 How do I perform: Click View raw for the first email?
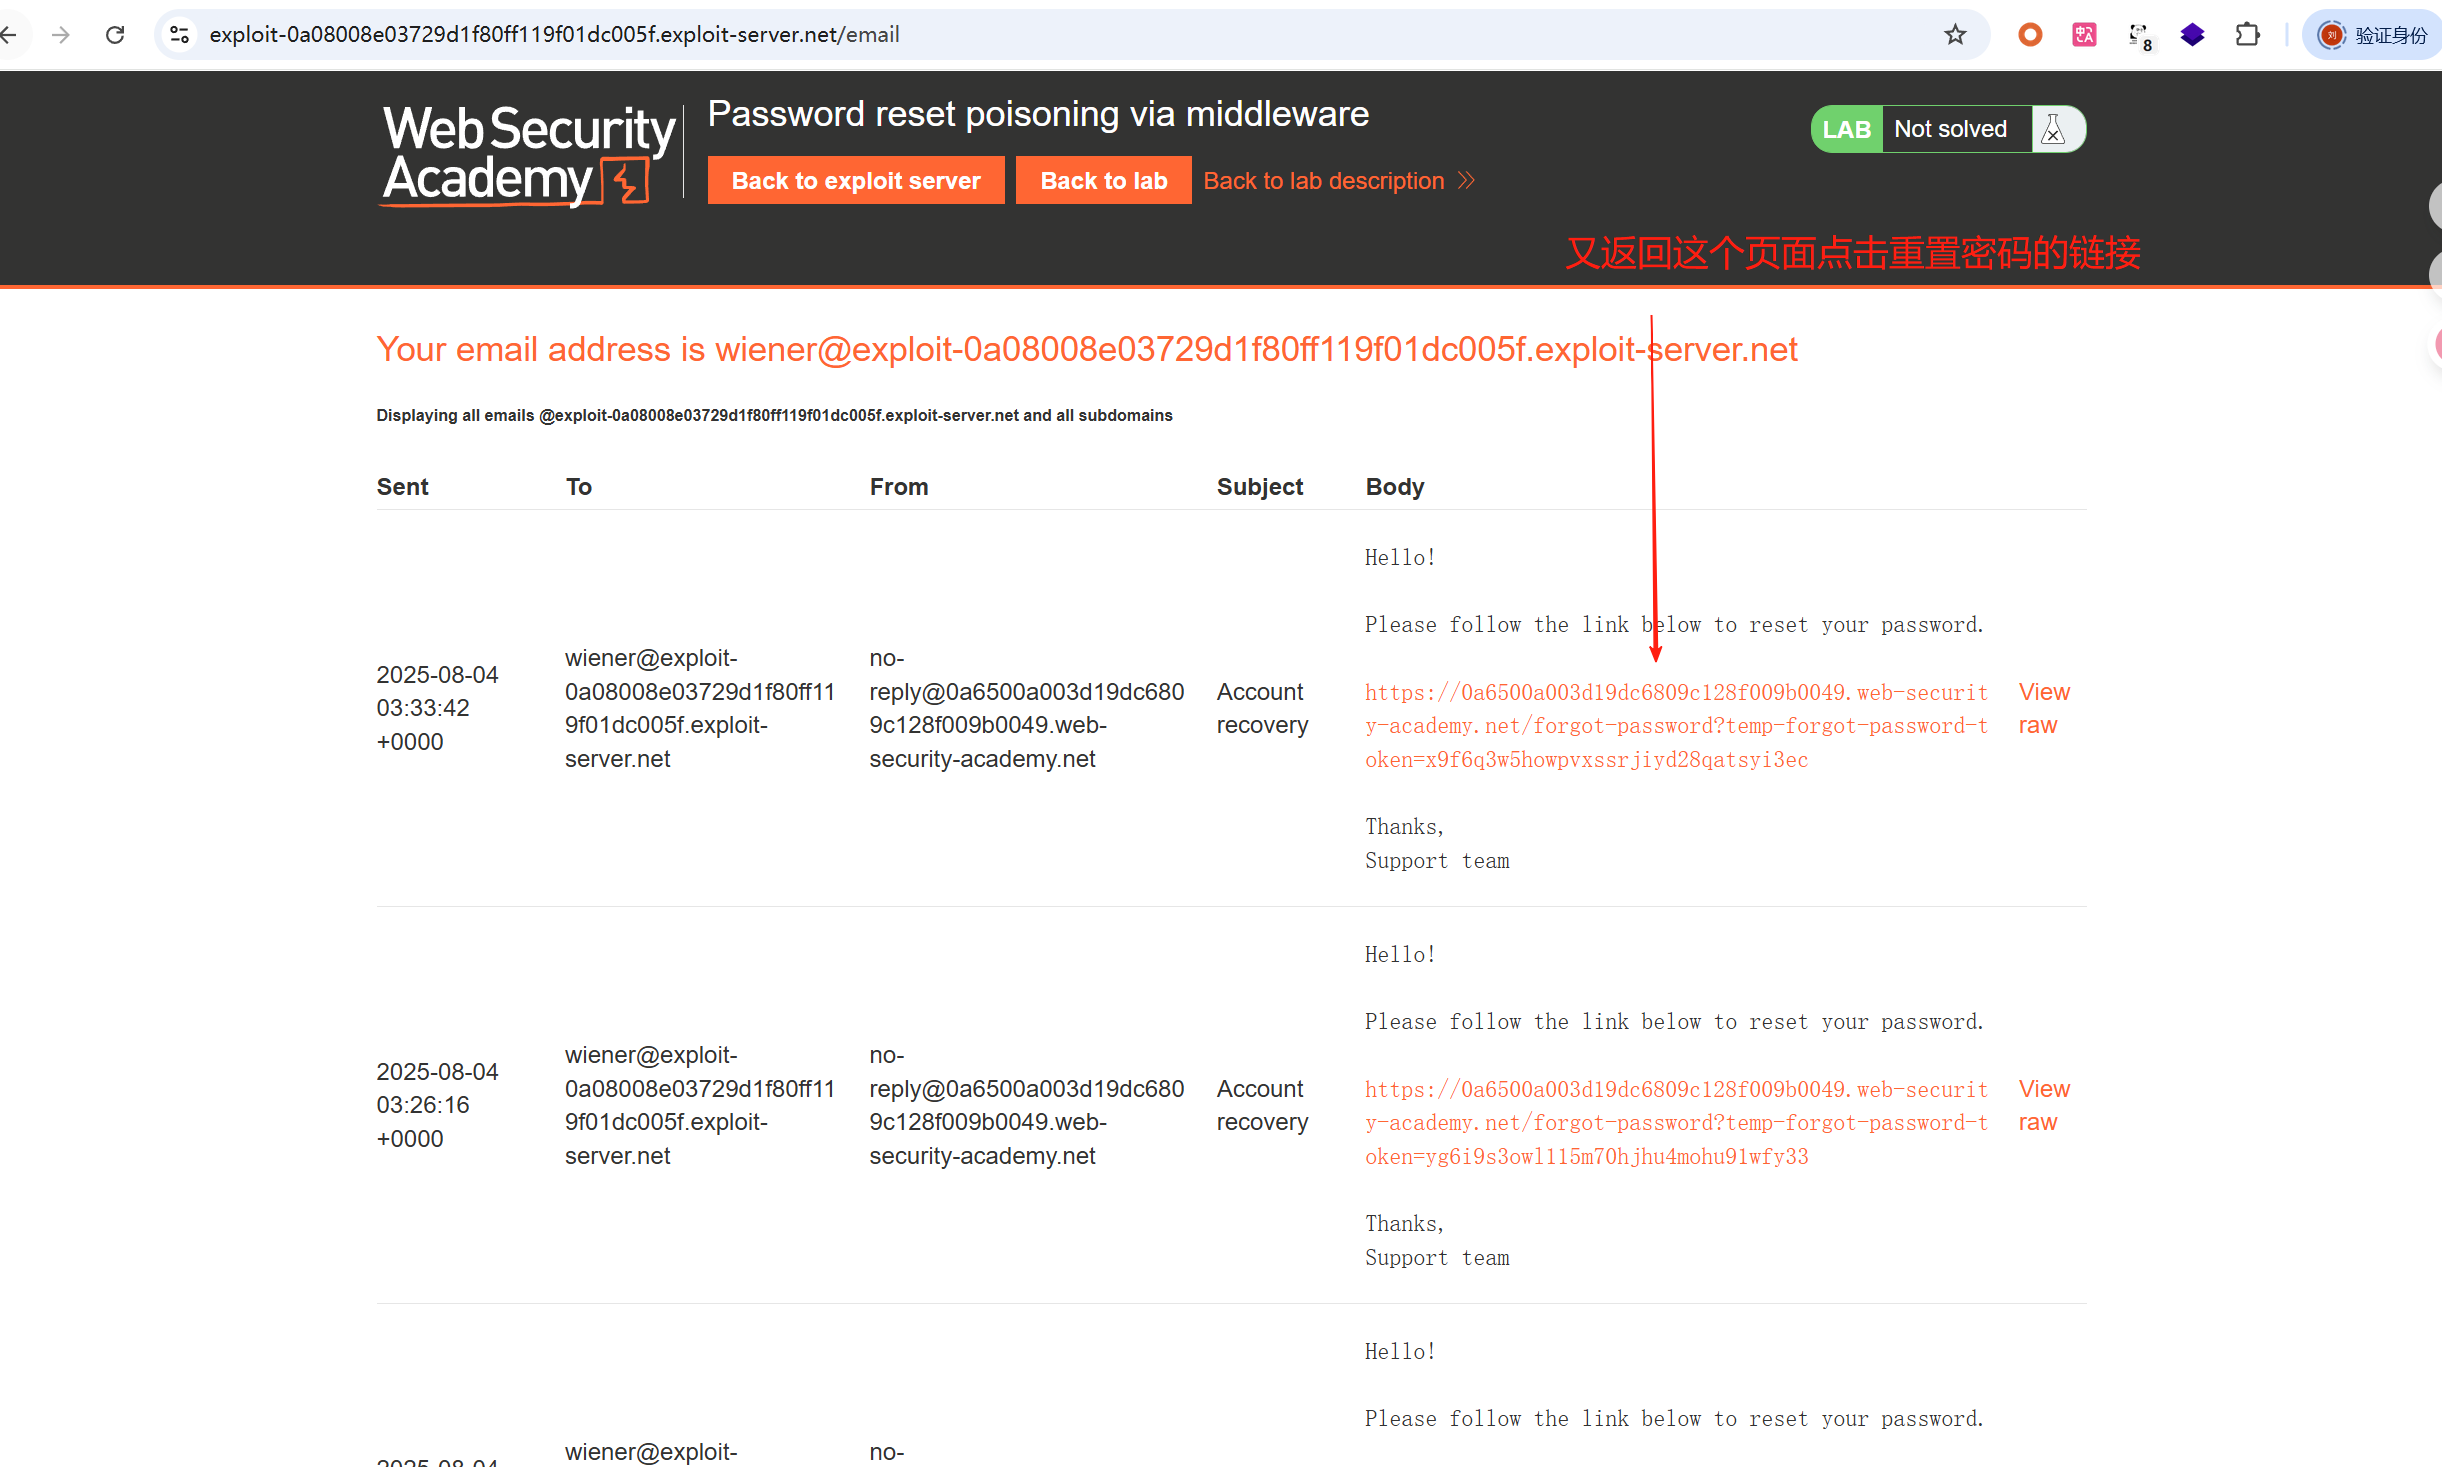coord(2043,708)
